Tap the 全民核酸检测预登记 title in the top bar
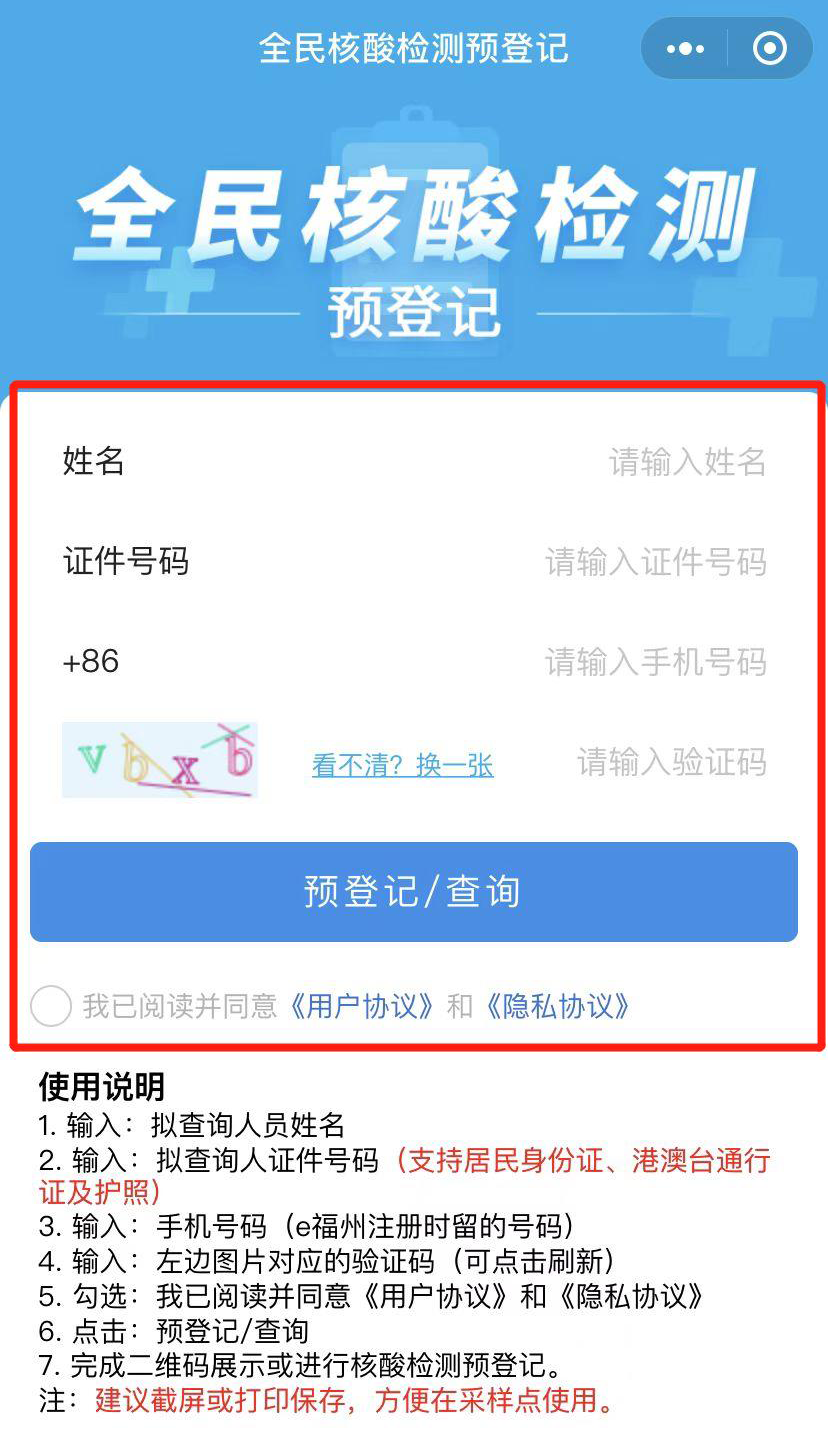The image size is (828, 1448). 414,49
